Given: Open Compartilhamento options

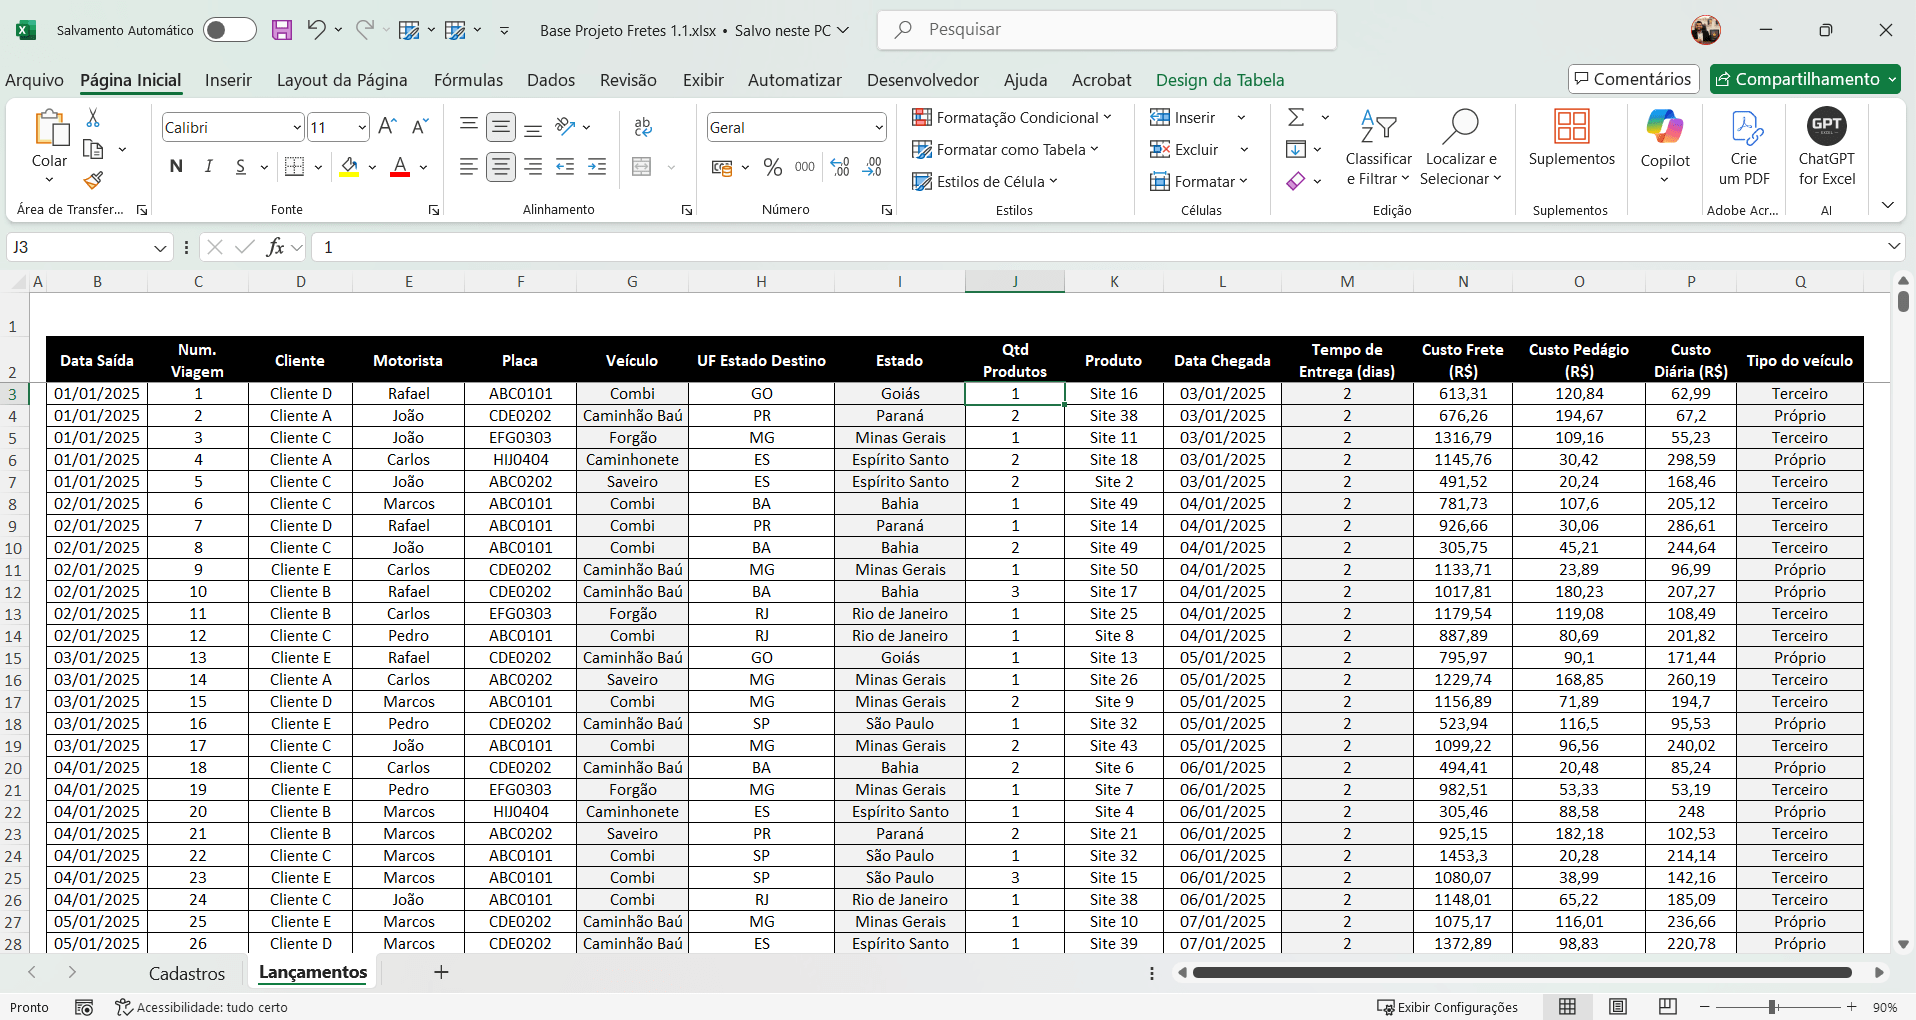Looking at the screenshot, I should [1805, 79].
